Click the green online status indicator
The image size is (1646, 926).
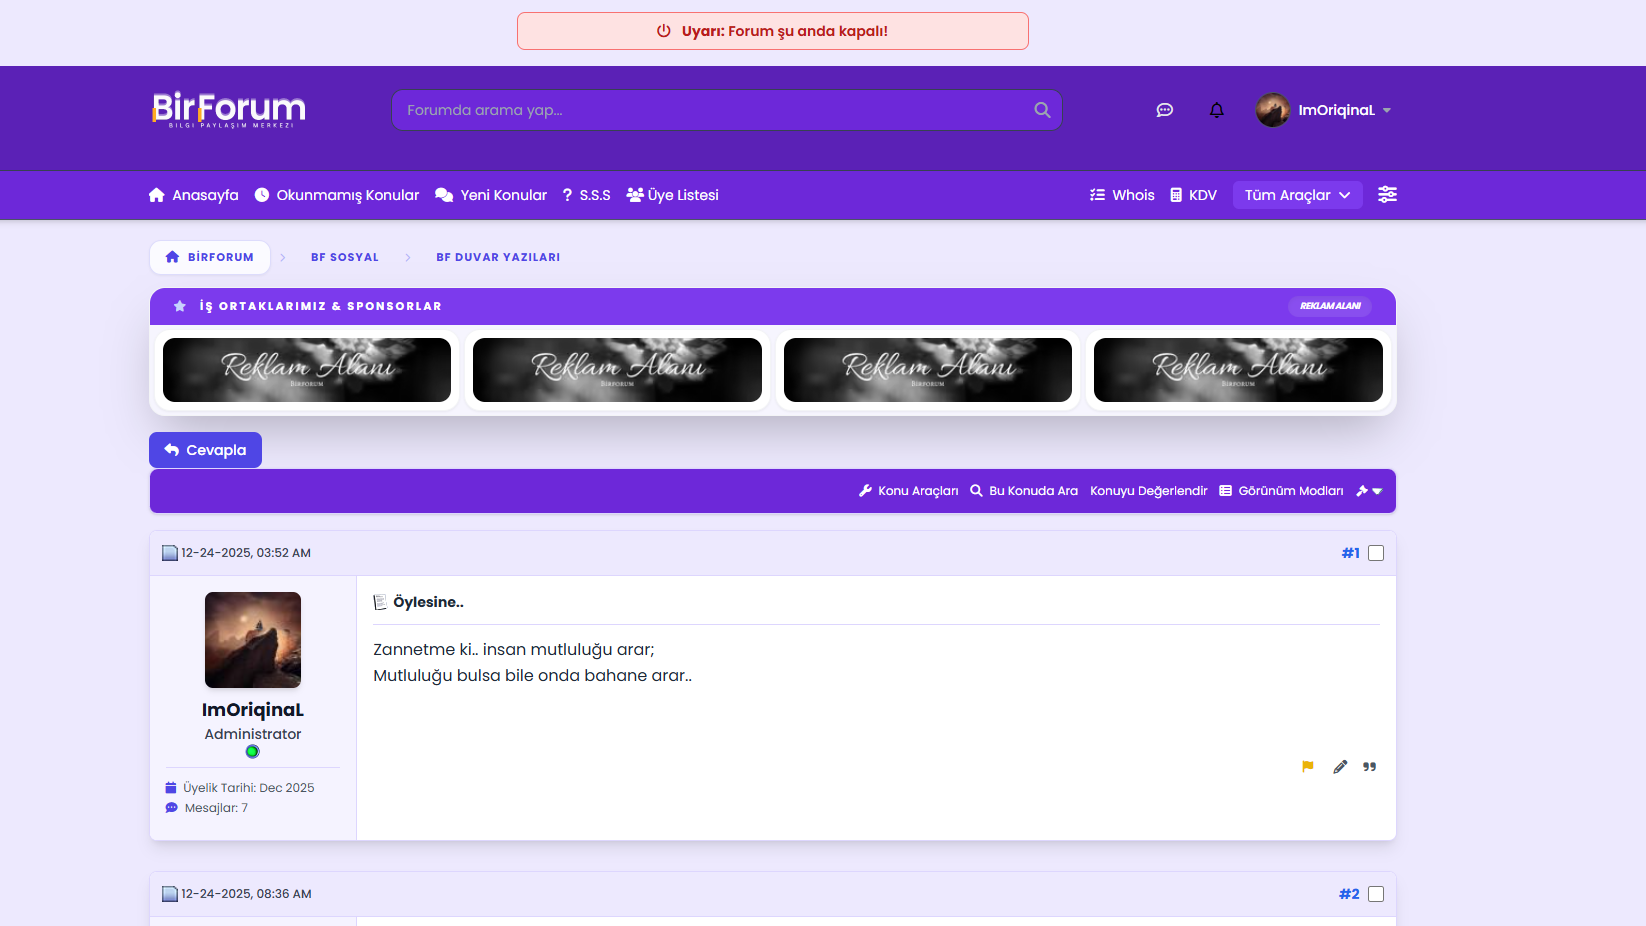253,752
